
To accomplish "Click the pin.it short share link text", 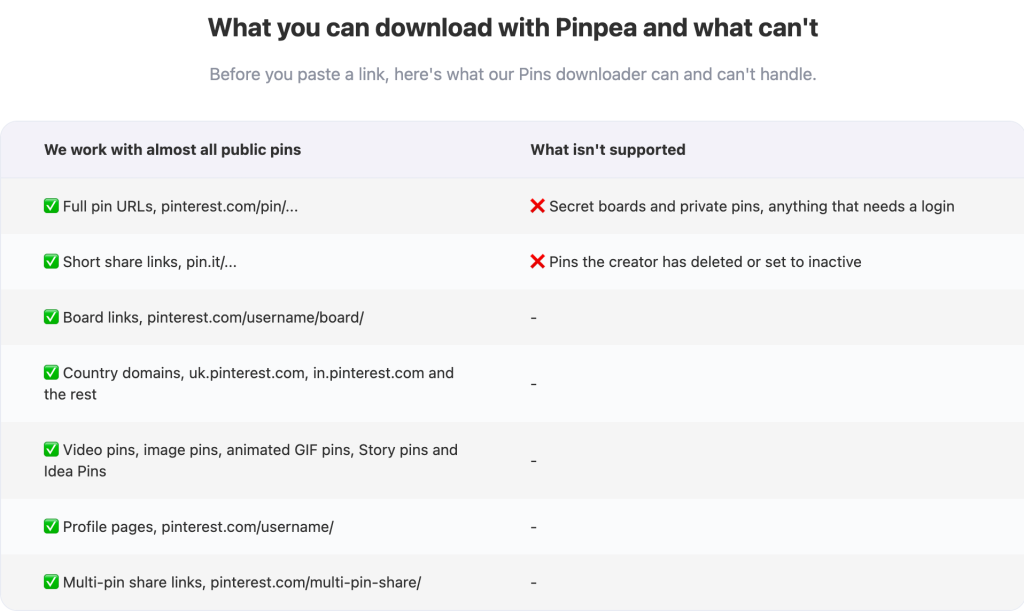I will (211, 262).
